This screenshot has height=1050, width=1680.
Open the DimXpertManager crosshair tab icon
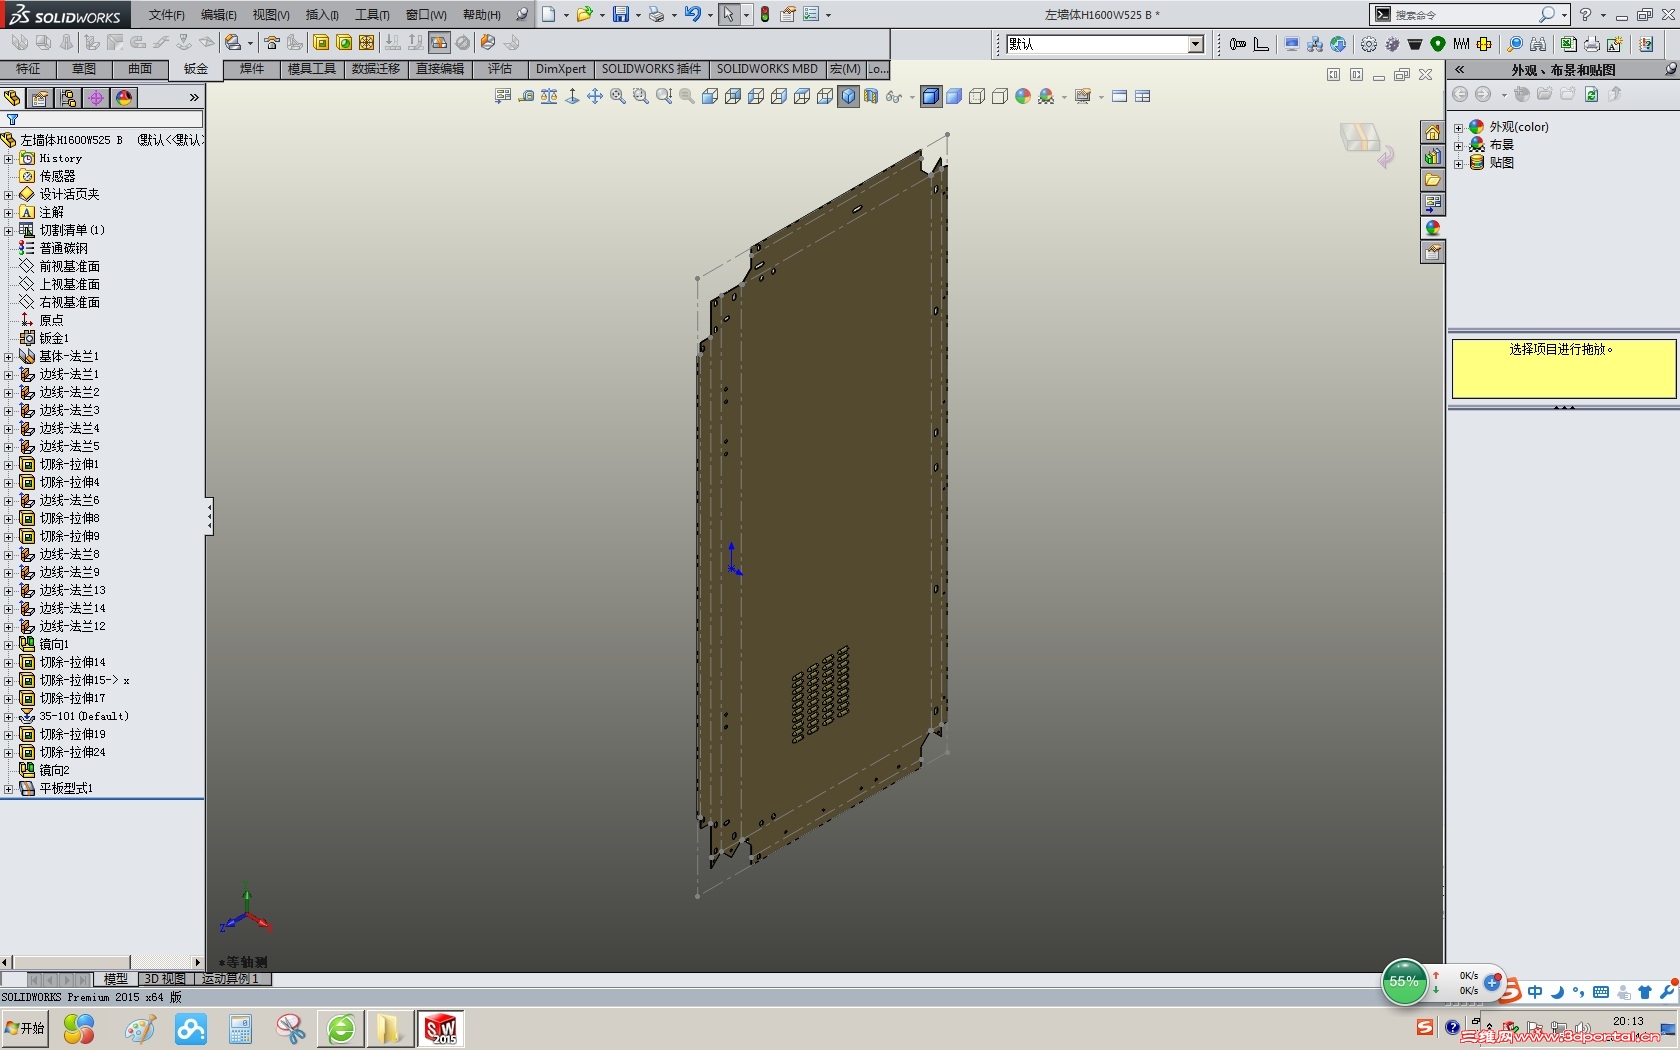point(96,97)
